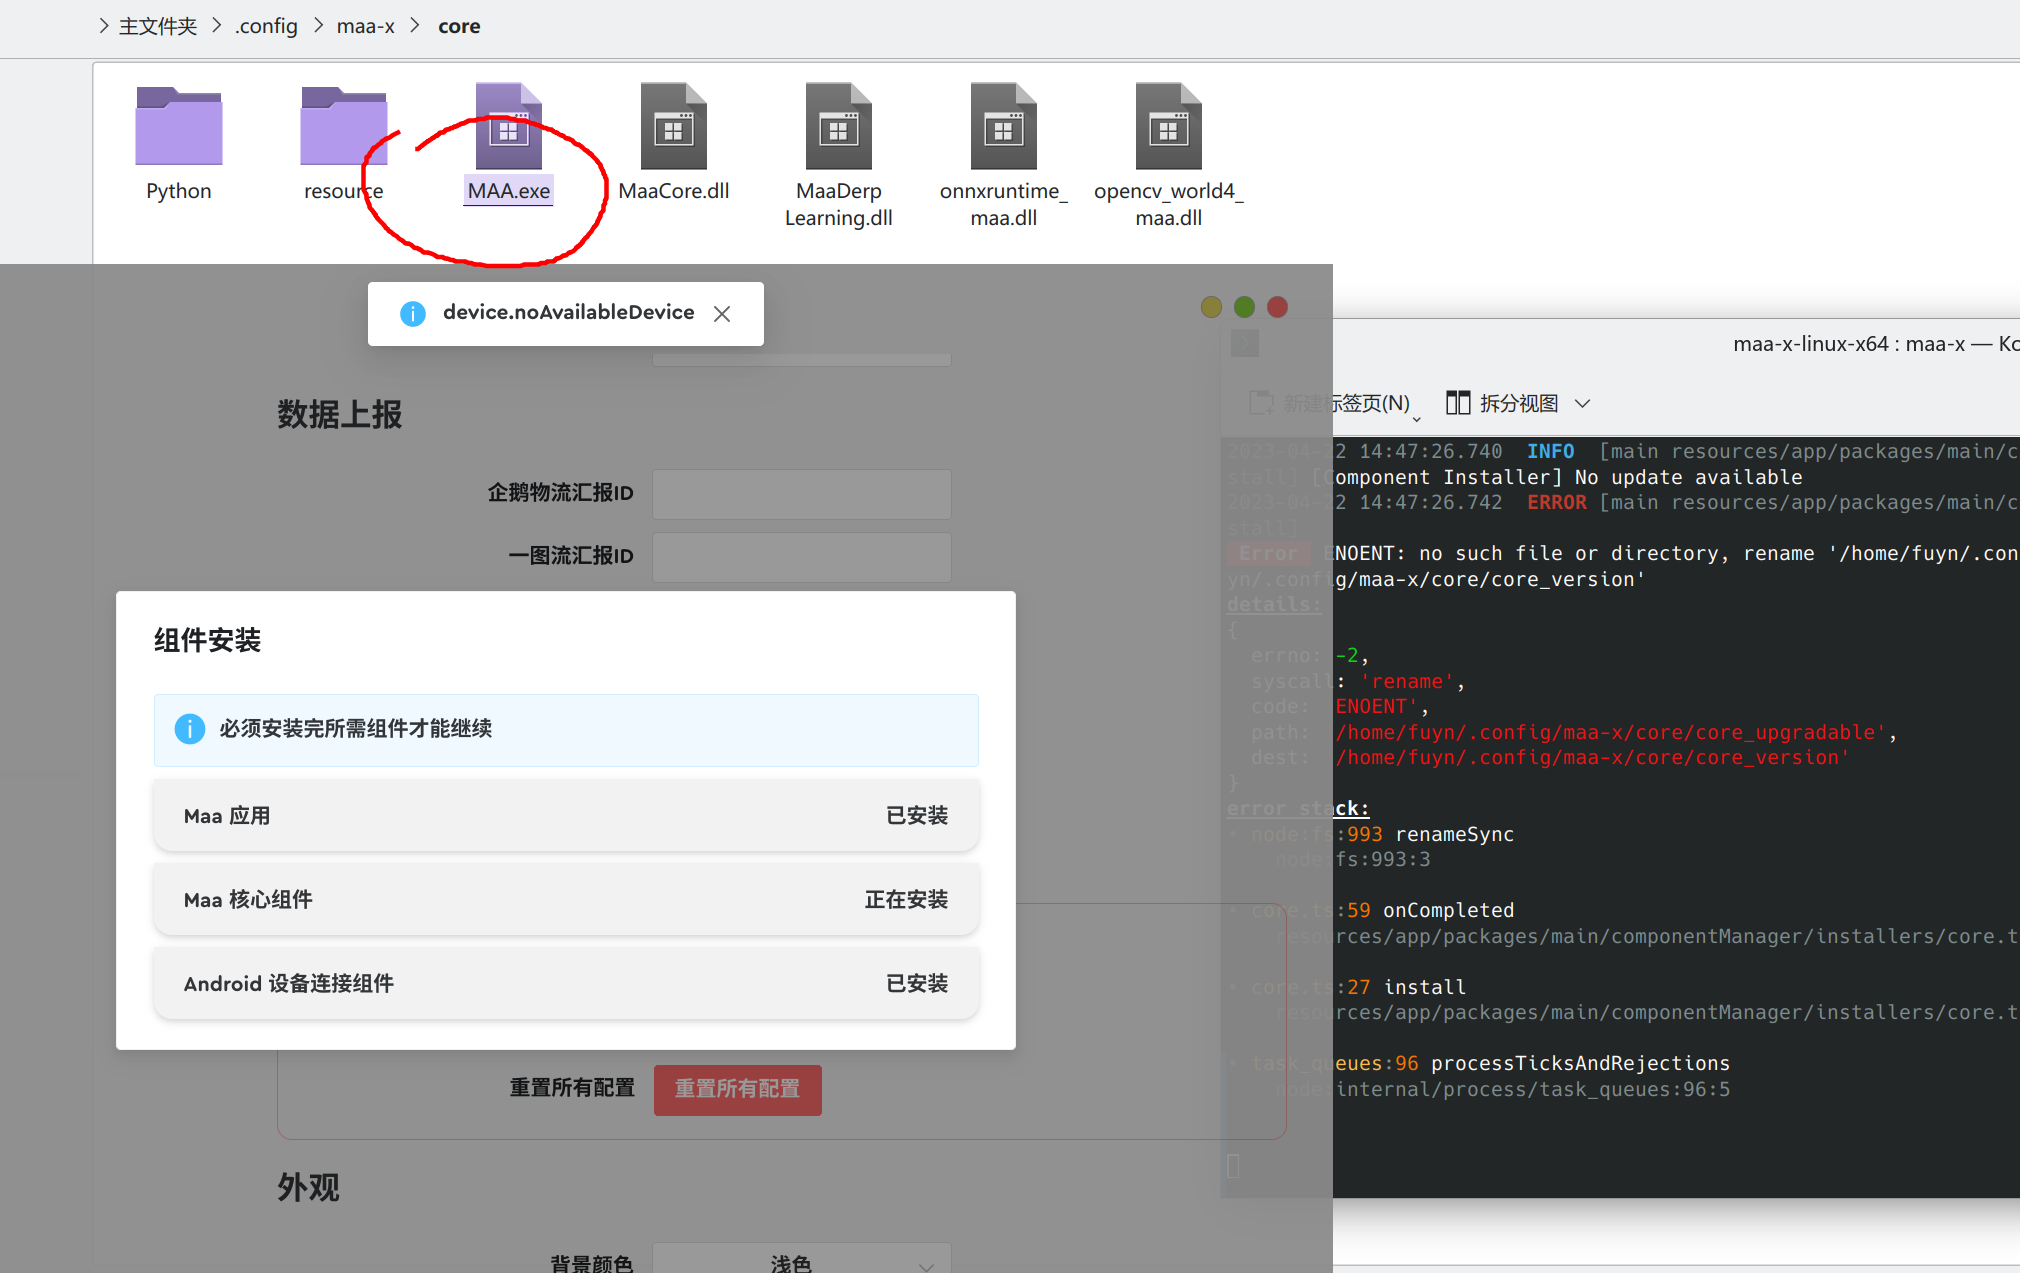Expand chevron between maa-x and core
Screen dimensions: 2020x1273
click(x=415, y=26)
